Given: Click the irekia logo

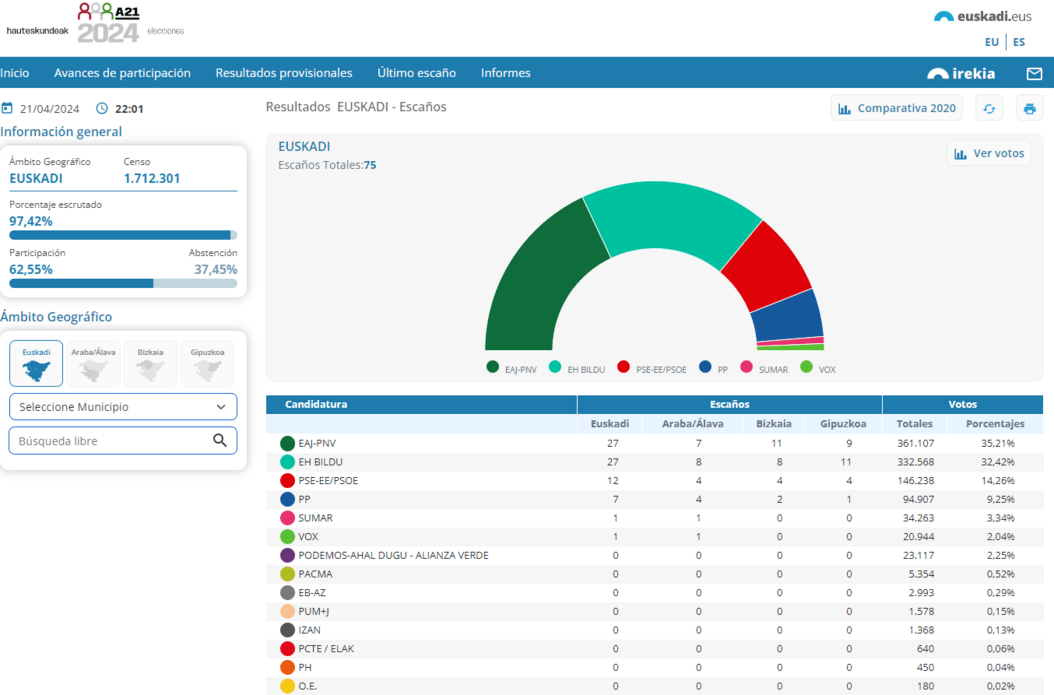Looking at the screenshot, I should [961, 73].
